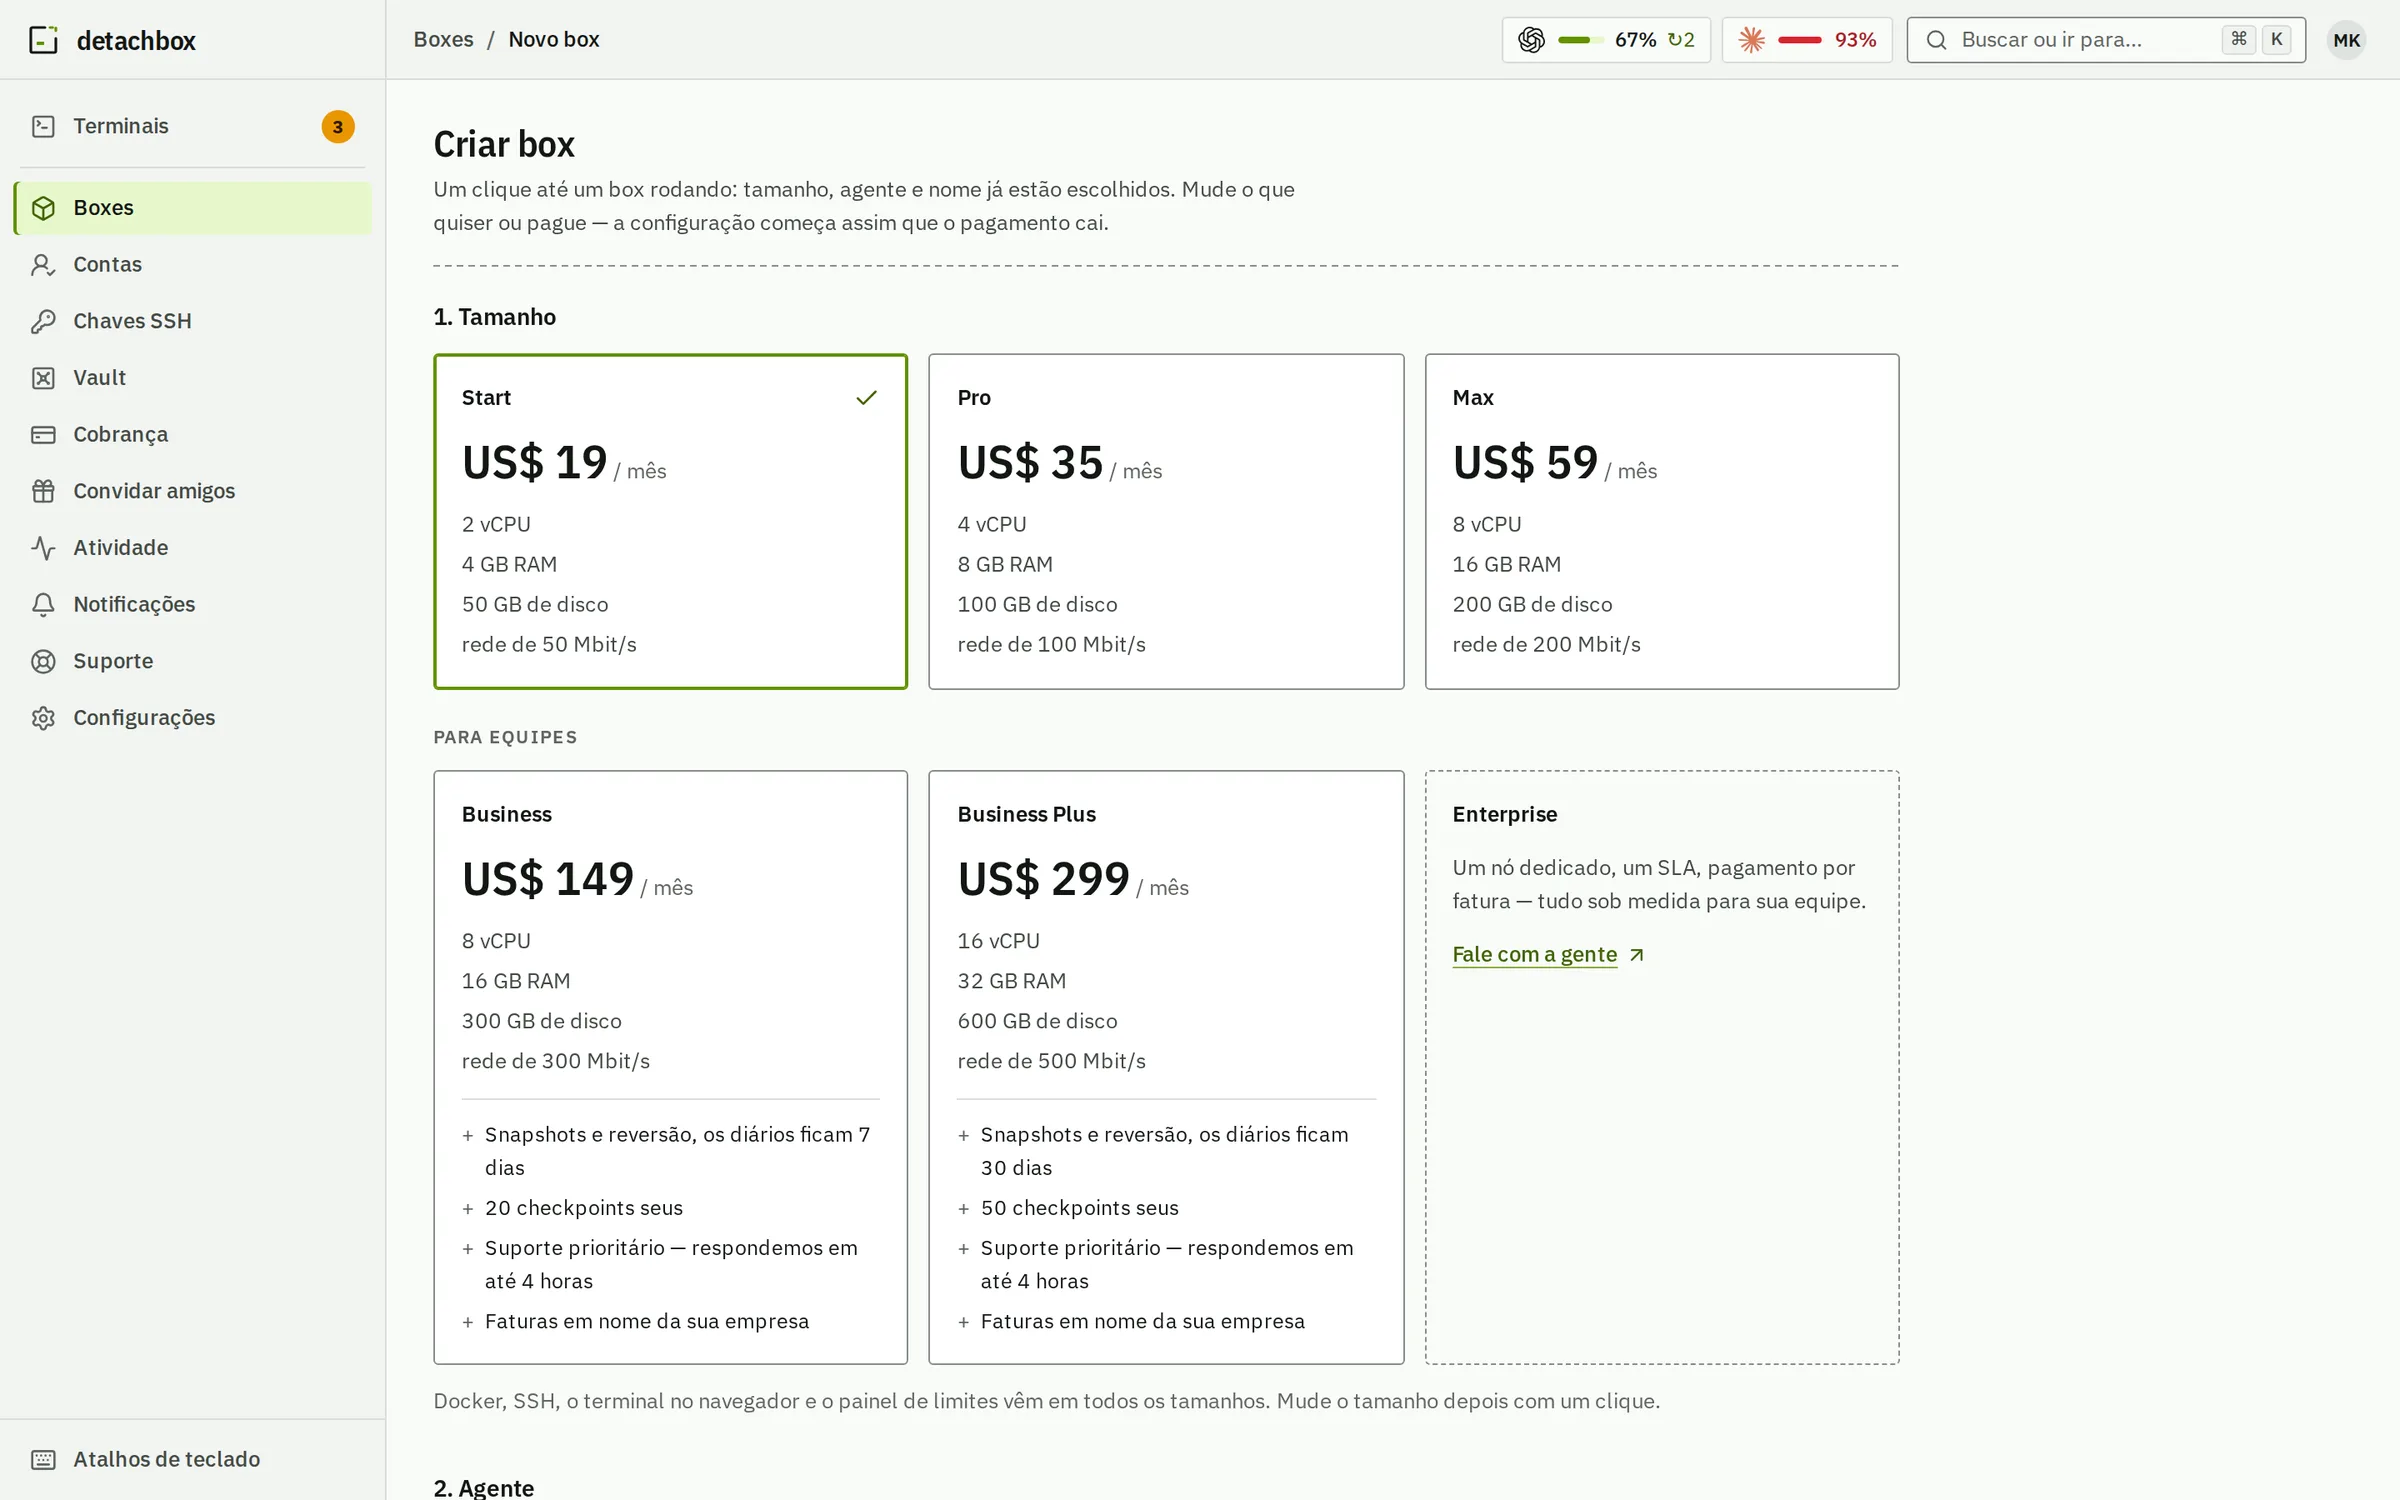Click the ⌘ shortcut key badge
2400x1500 pixels.
point(2239,40)
